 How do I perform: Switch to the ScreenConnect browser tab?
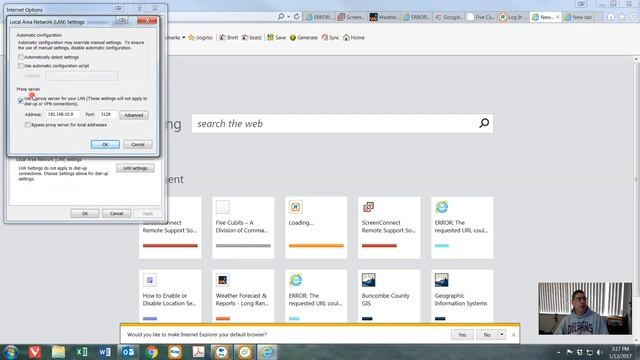click(x=351, y=17)
